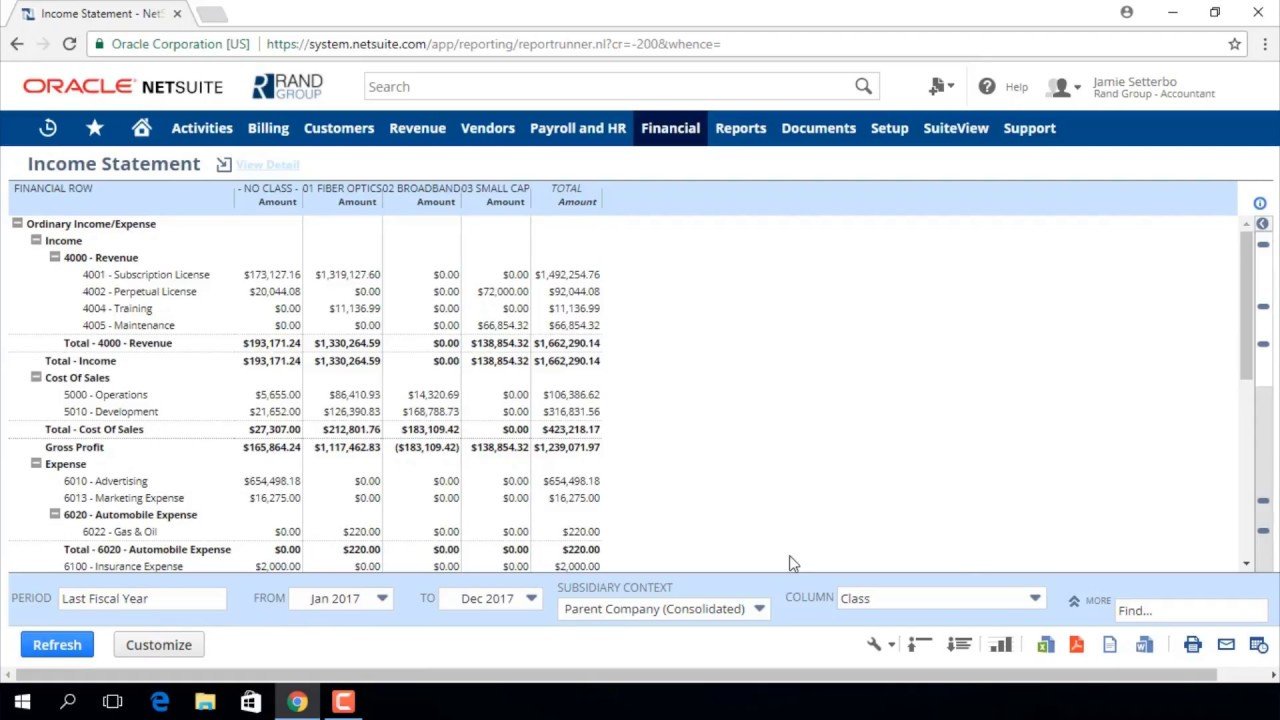The width and height of the screenshot is (1280, 720).
Task: Export the report to Word
Action: click(1144, 644)
